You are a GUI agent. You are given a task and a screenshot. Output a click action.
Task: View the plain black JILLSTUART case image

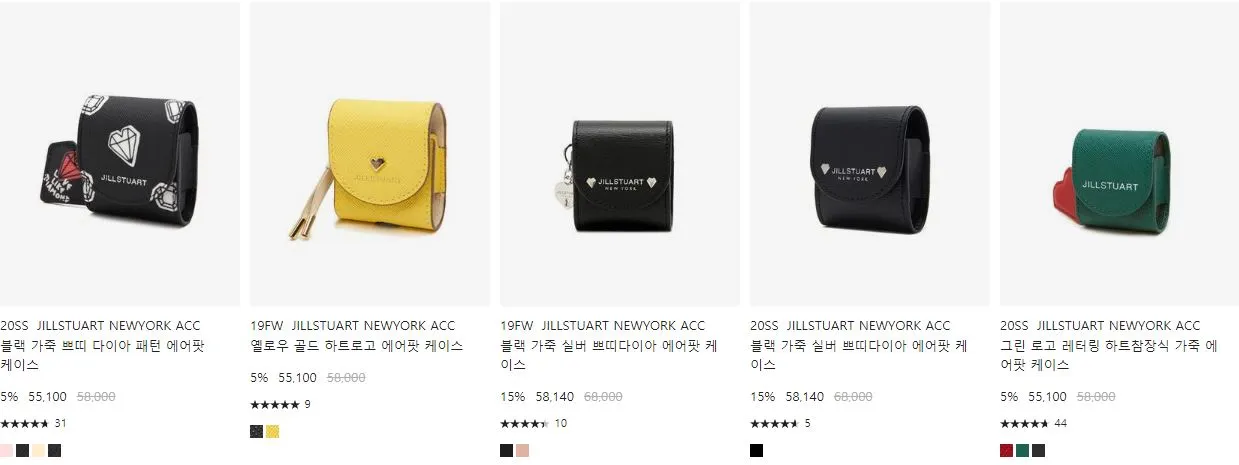click(x=870, y=154)
